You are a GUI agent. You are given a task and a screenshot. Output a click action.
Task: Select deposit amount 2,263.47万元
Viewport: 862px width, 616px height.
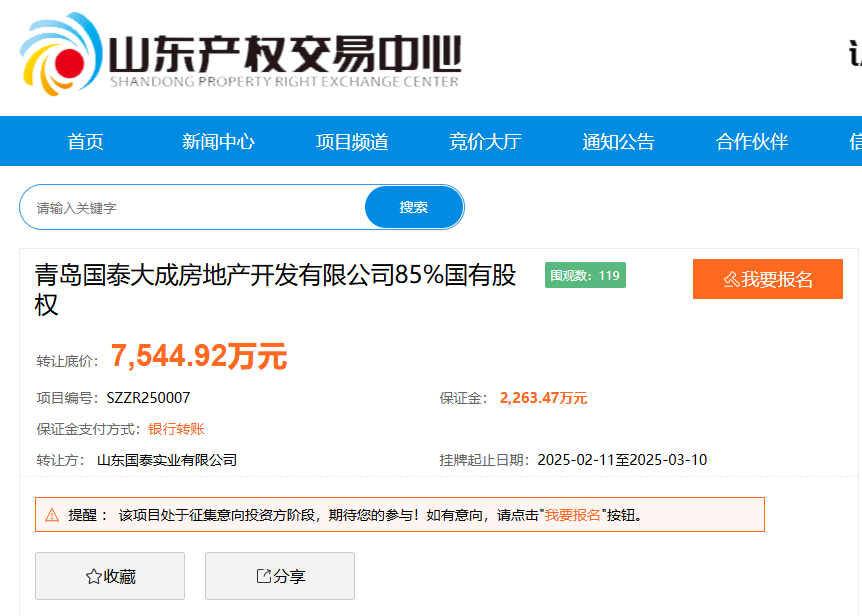(x=543, y=398)
